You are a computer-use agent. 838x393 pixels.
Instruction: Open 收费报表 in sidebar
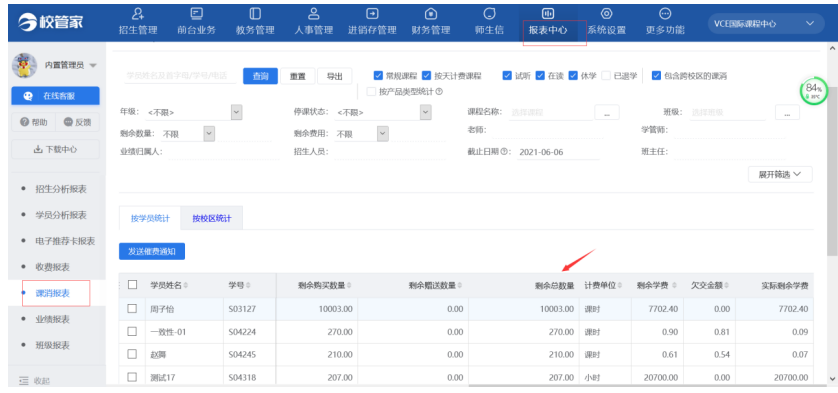point(52,267)
